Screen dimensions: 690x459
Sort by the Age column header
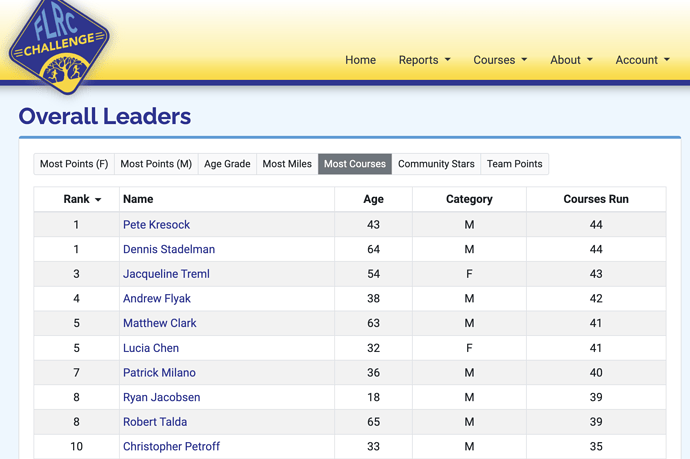click(x=373, y=199)
